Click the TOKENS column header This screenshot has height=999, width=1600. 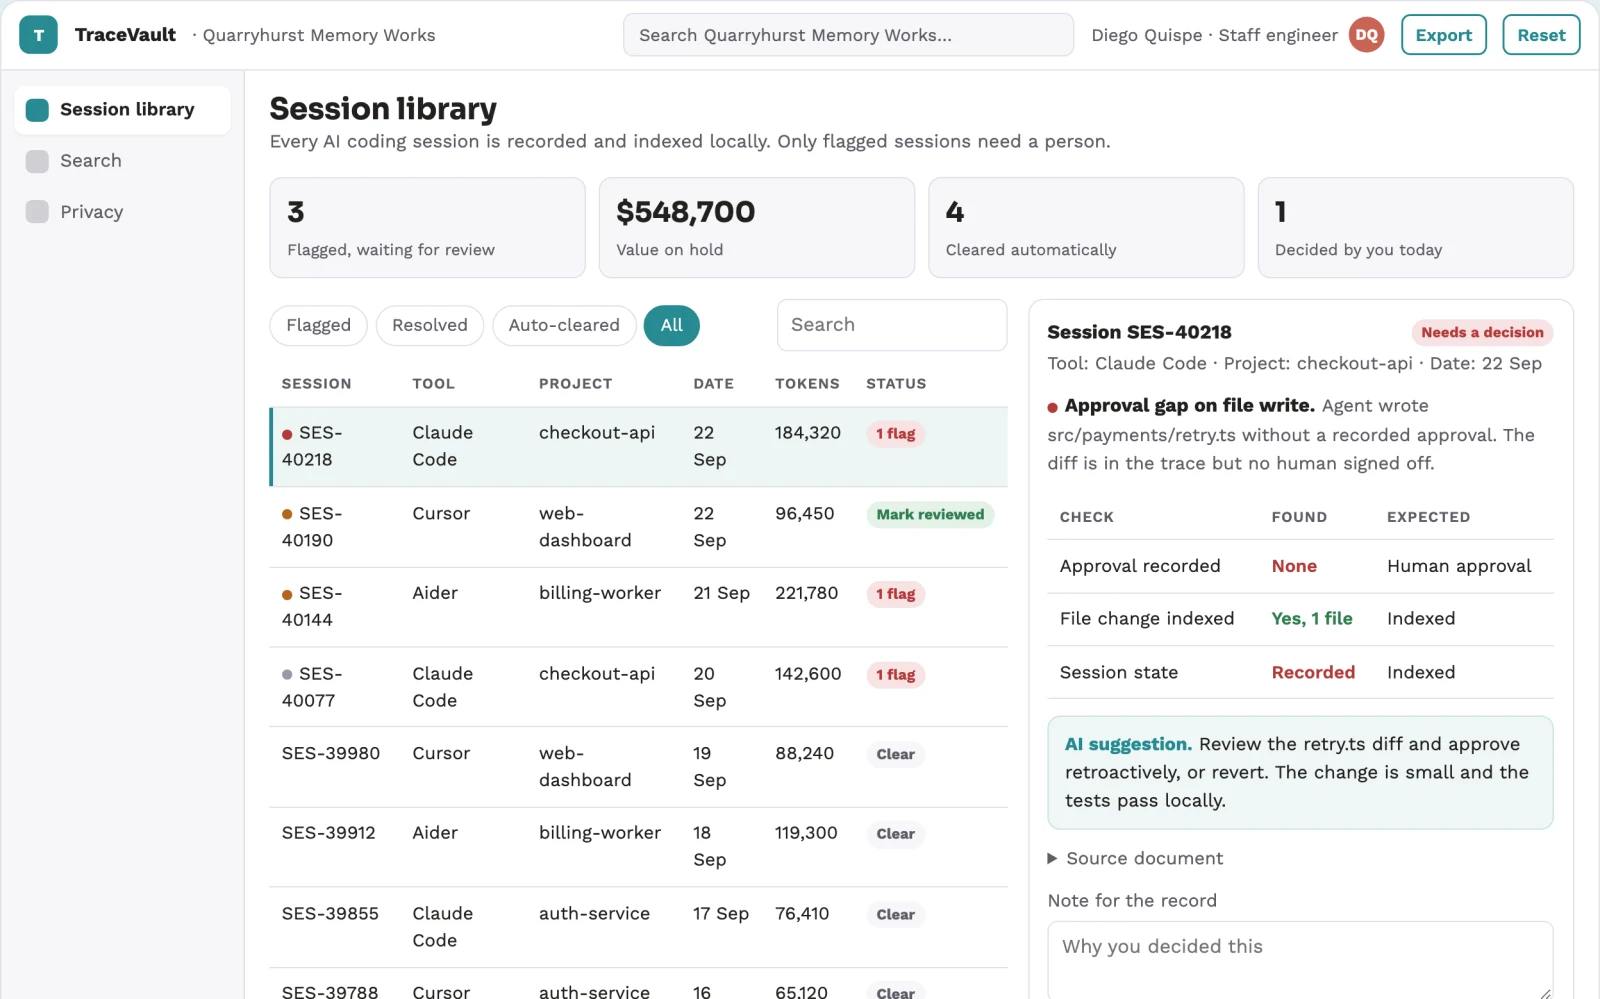click(x=807, y=384)
